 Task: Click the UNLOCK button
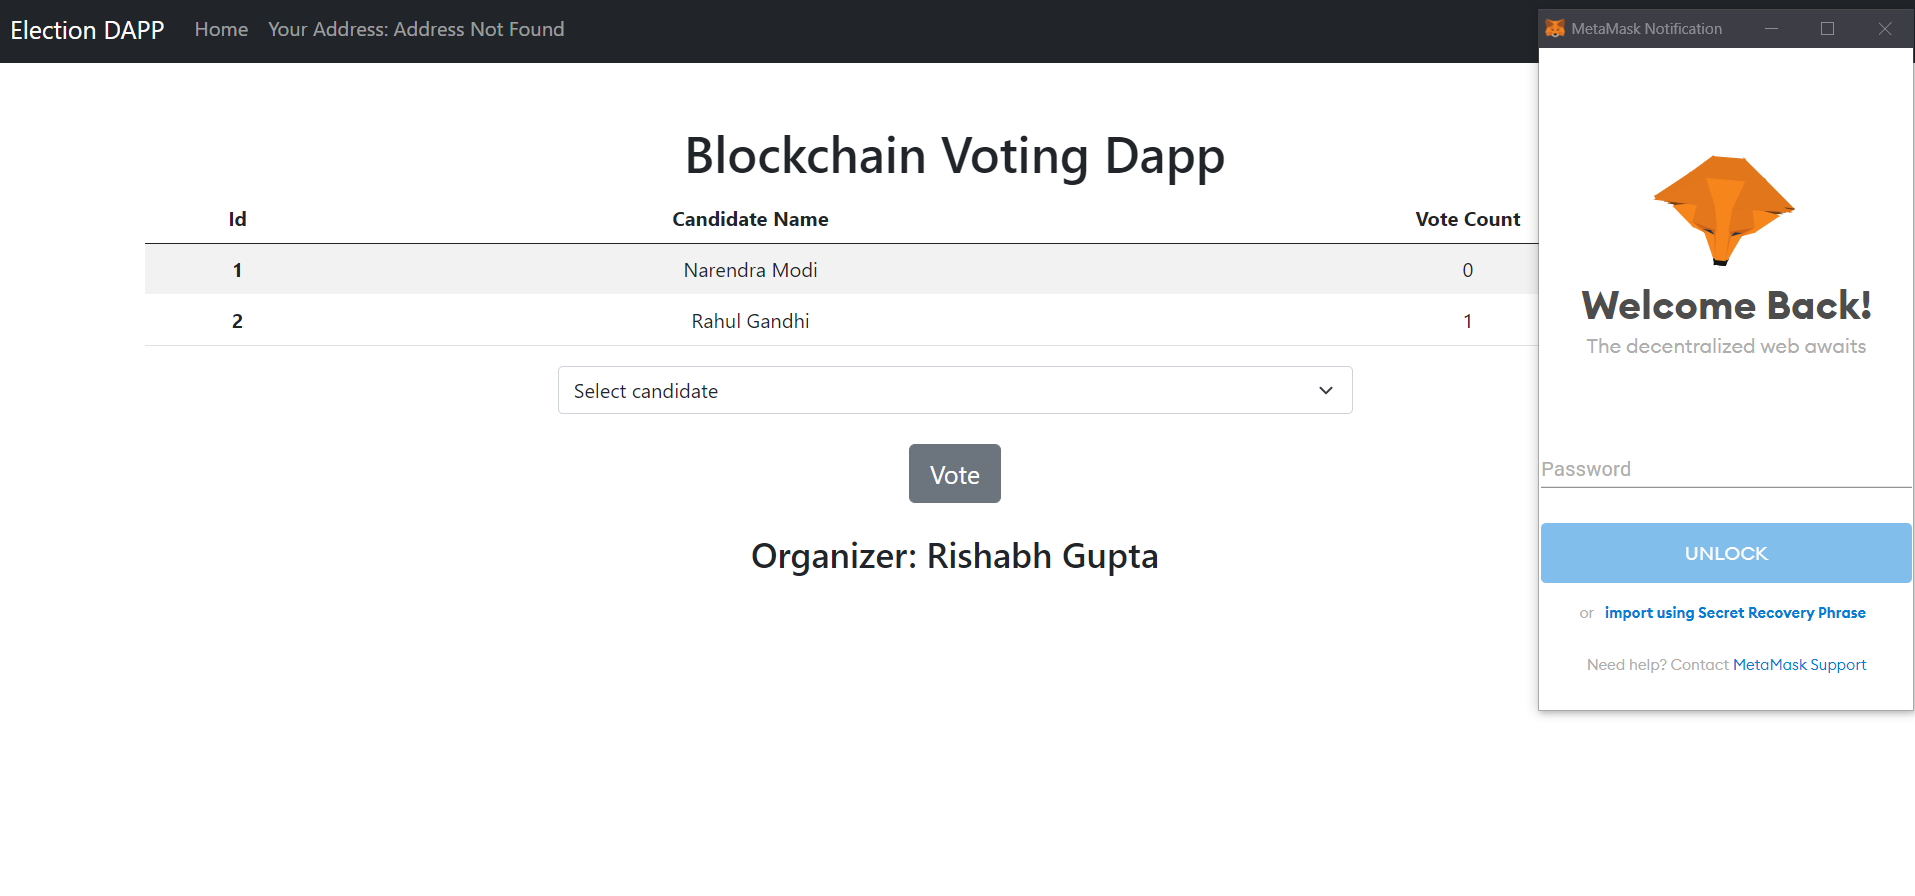pos(1726,553)
